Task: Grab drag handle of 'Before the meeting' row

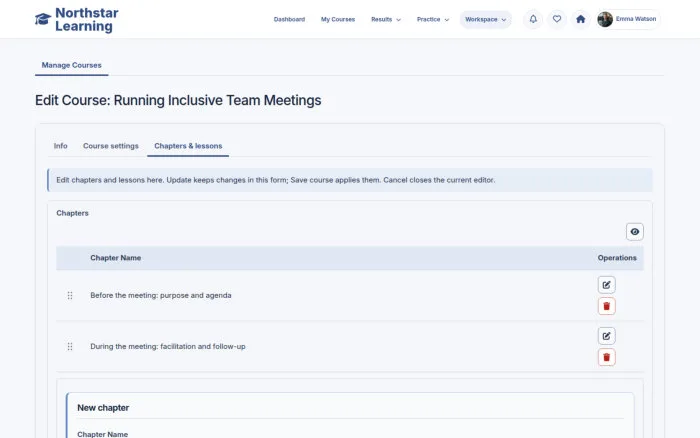Action: point(70,296)
